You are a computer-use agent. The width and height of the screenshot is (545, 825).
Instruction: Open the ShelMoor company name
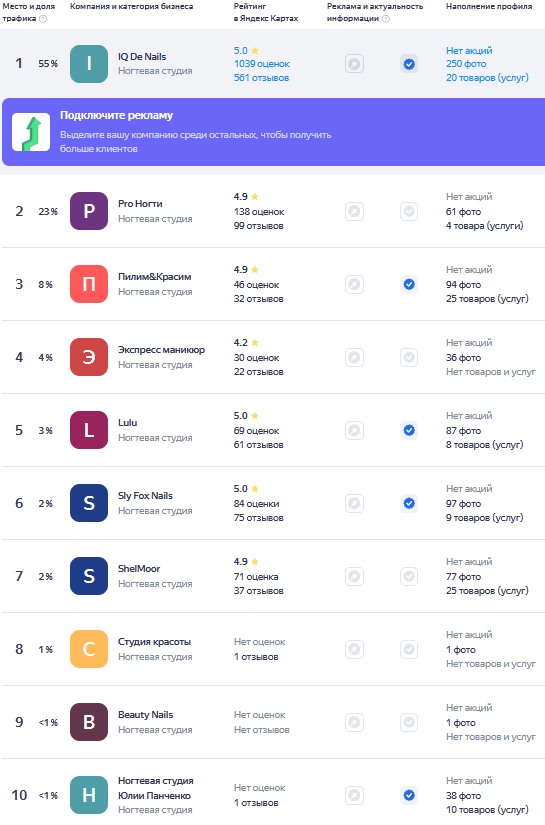coord(139,569)
